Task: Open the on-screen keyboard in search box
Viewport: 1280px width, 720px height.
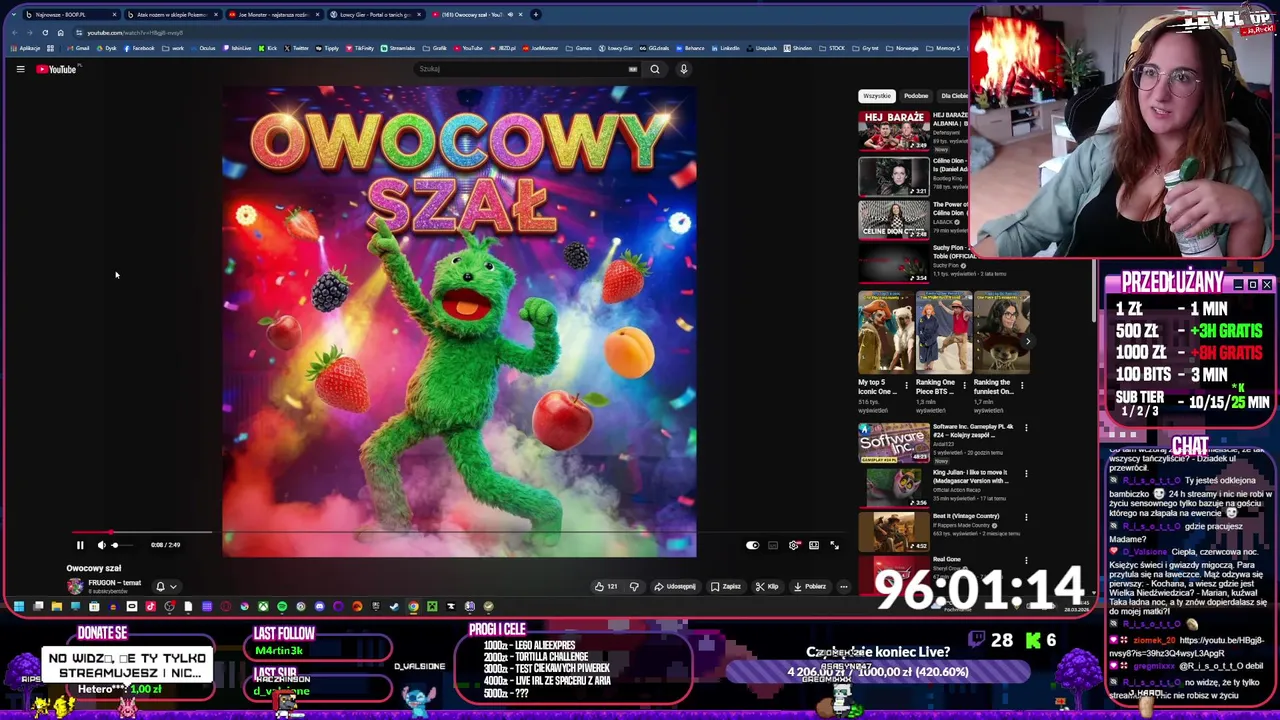Action: [632, 69]
